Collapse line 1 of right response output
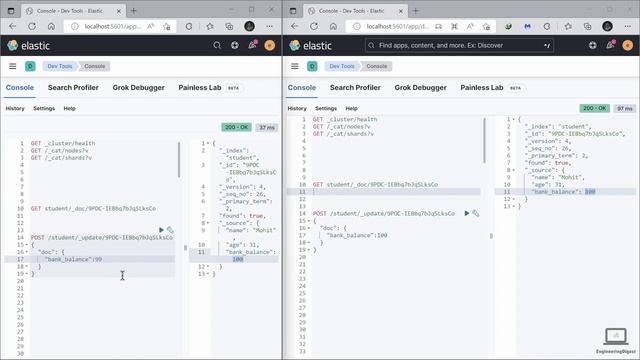The width and height of the screenshot is (640, 360). pyautogui.click(x=514, y=120)
